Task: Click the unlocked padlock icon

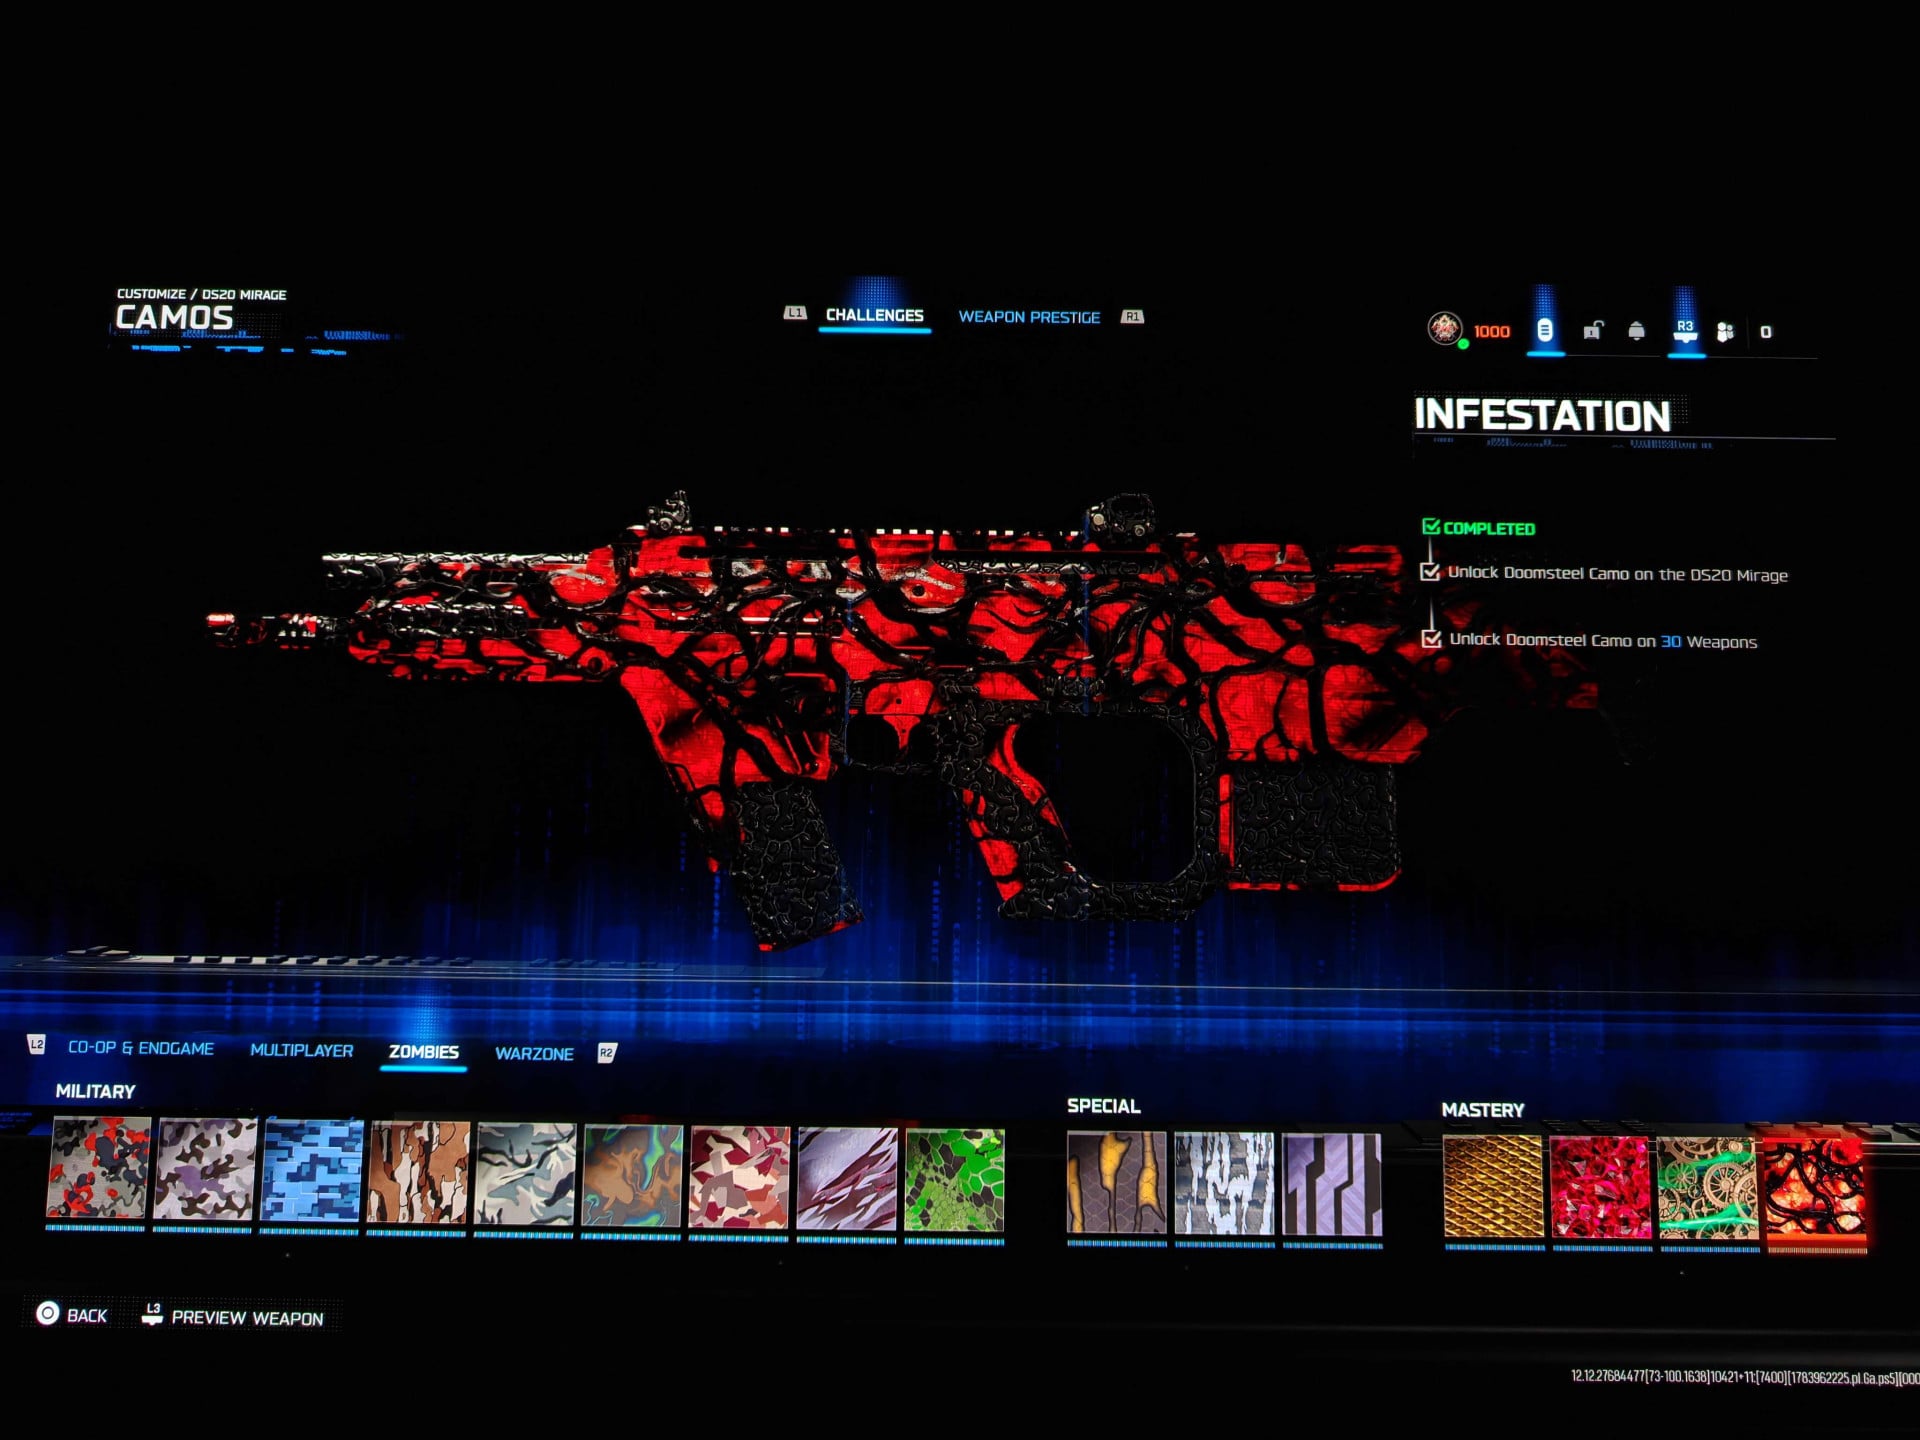Action: 1593,330
